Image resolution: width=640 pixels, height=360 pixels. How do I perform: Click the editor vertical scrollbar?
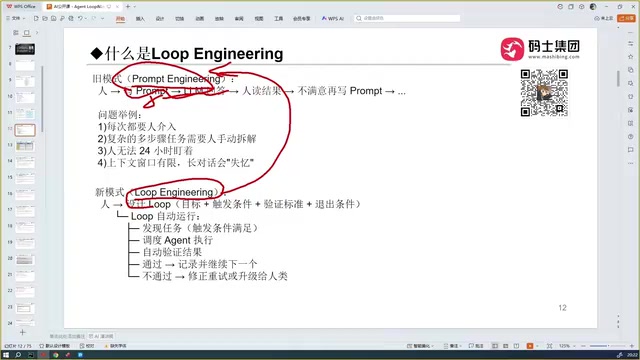[x=618, y=78]
